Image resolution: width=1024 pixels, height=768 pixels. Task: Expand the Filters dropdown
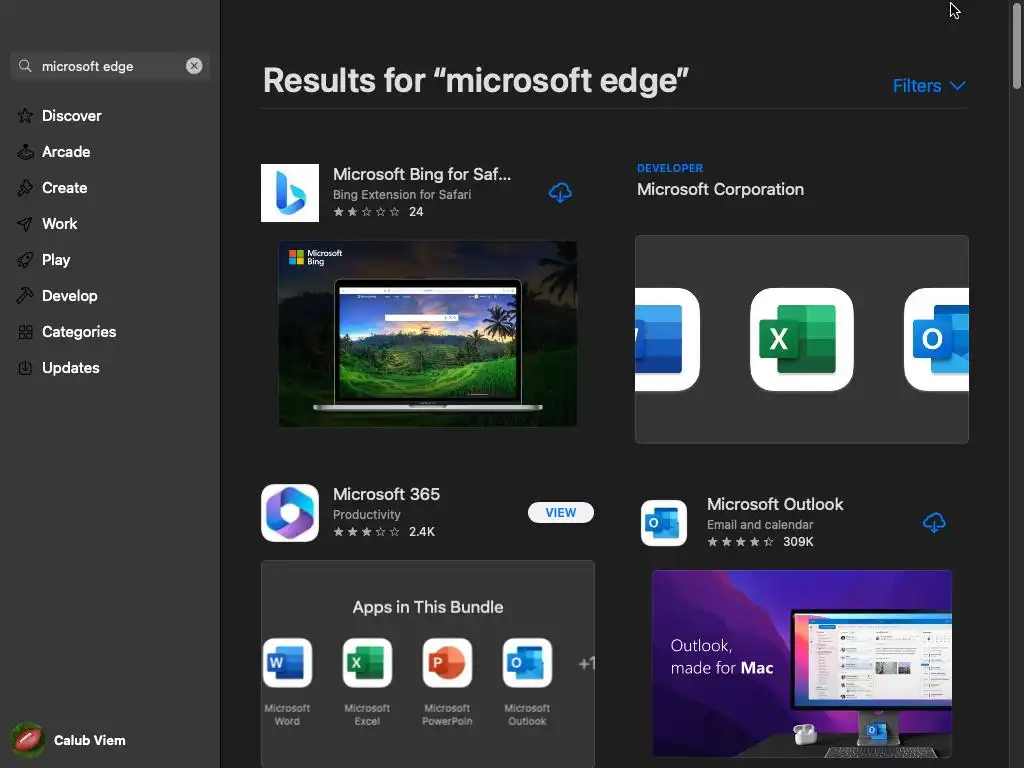click(x=929, y=86)
